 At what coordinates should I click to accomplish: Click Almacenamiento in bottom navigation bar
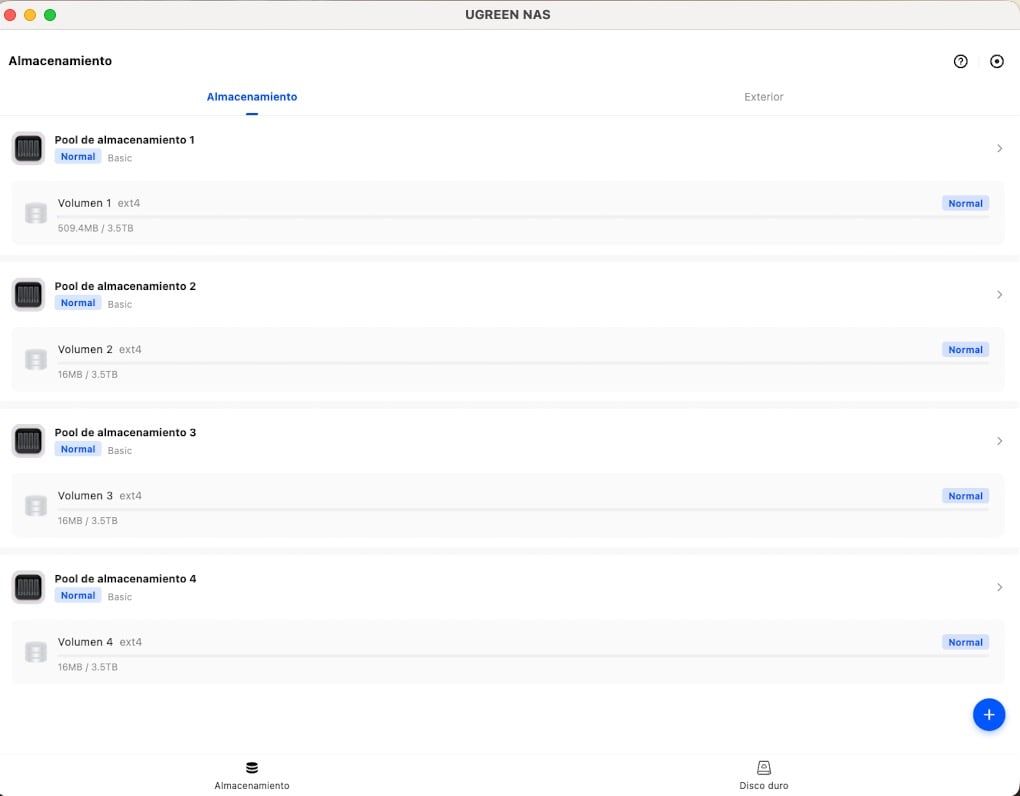252,775
